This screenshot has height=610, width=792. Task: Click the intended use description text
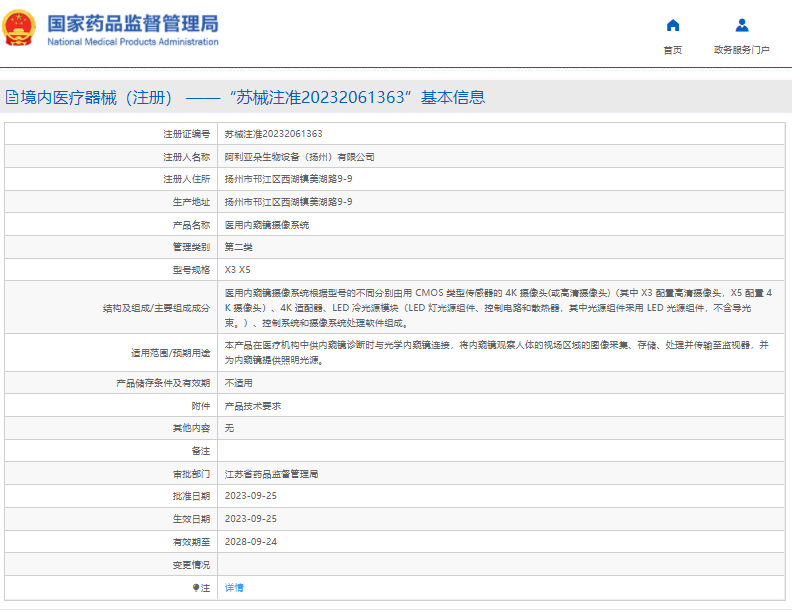[497, 352]
